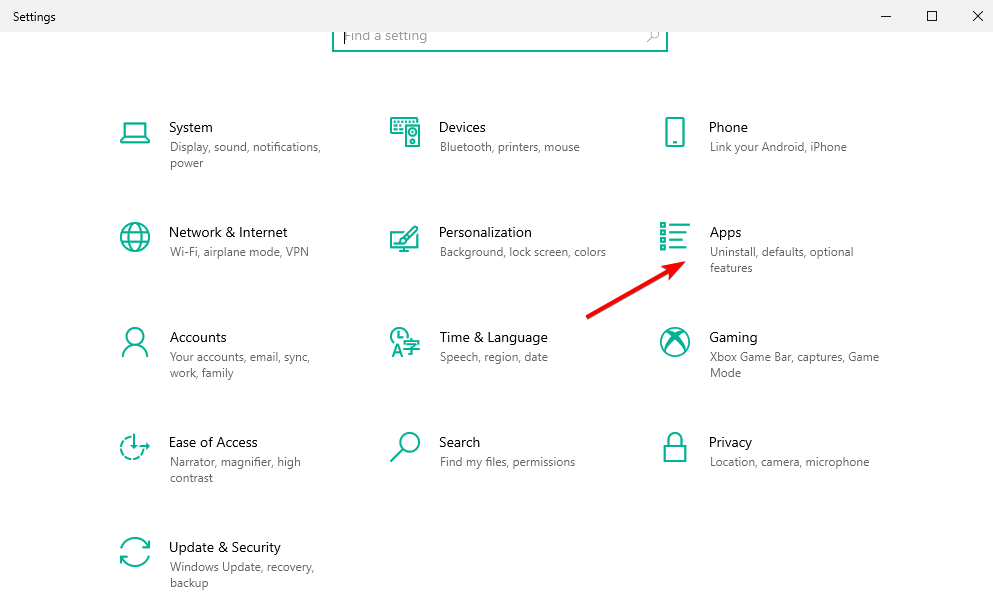Select the Update & Security heading
This screenshot has height=604, width=993.
(225, 548)
